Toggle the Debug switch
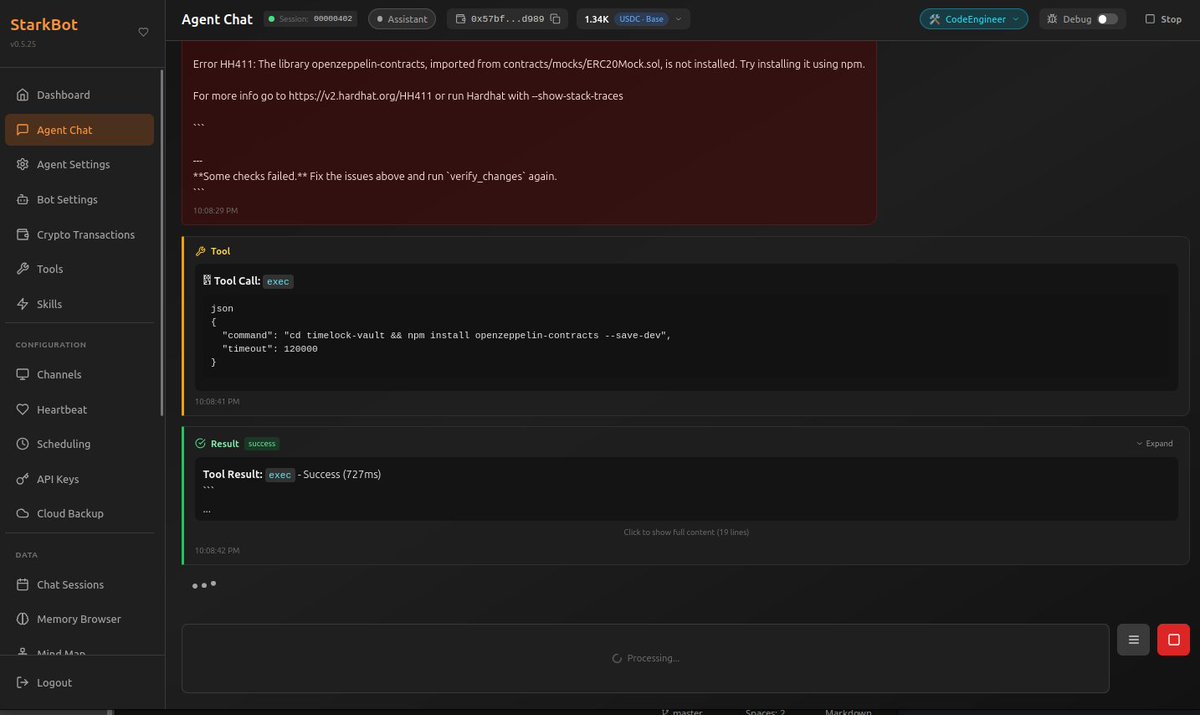The width and height of the screenshot is (1200, 715). pos(1107,19)
